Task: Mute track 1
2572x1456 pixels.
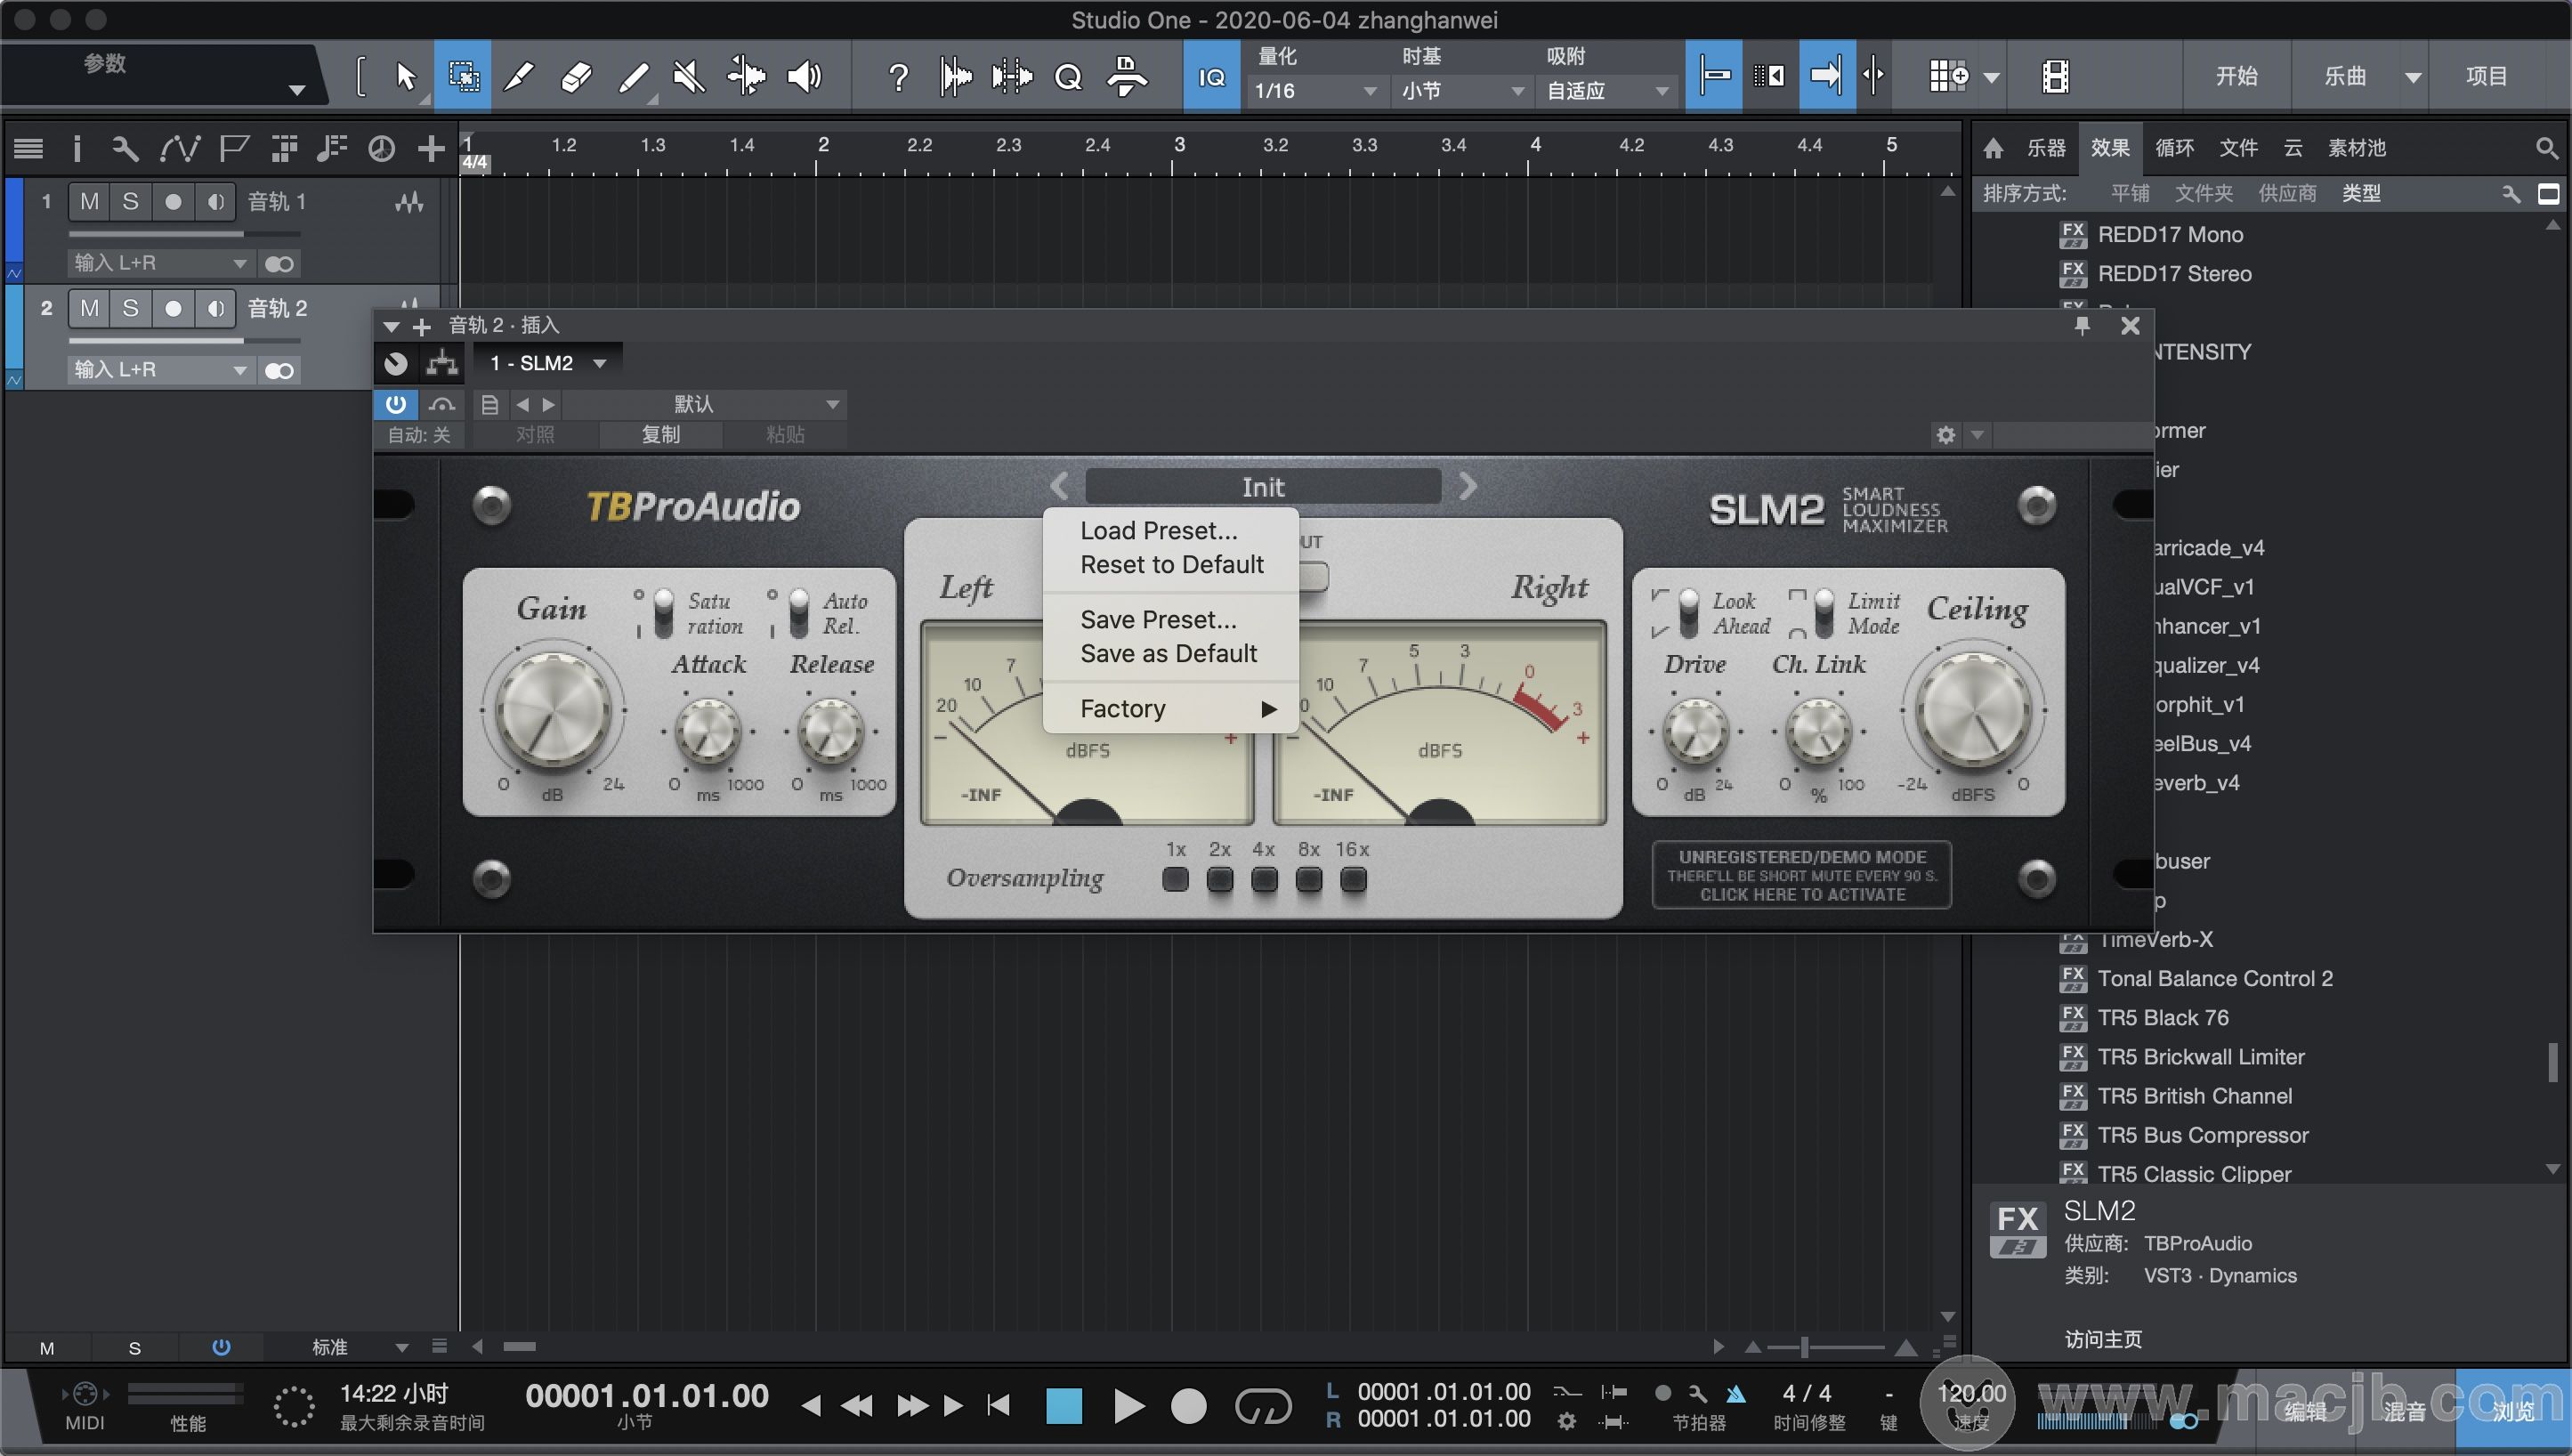Action: click(x=89, y=202)
